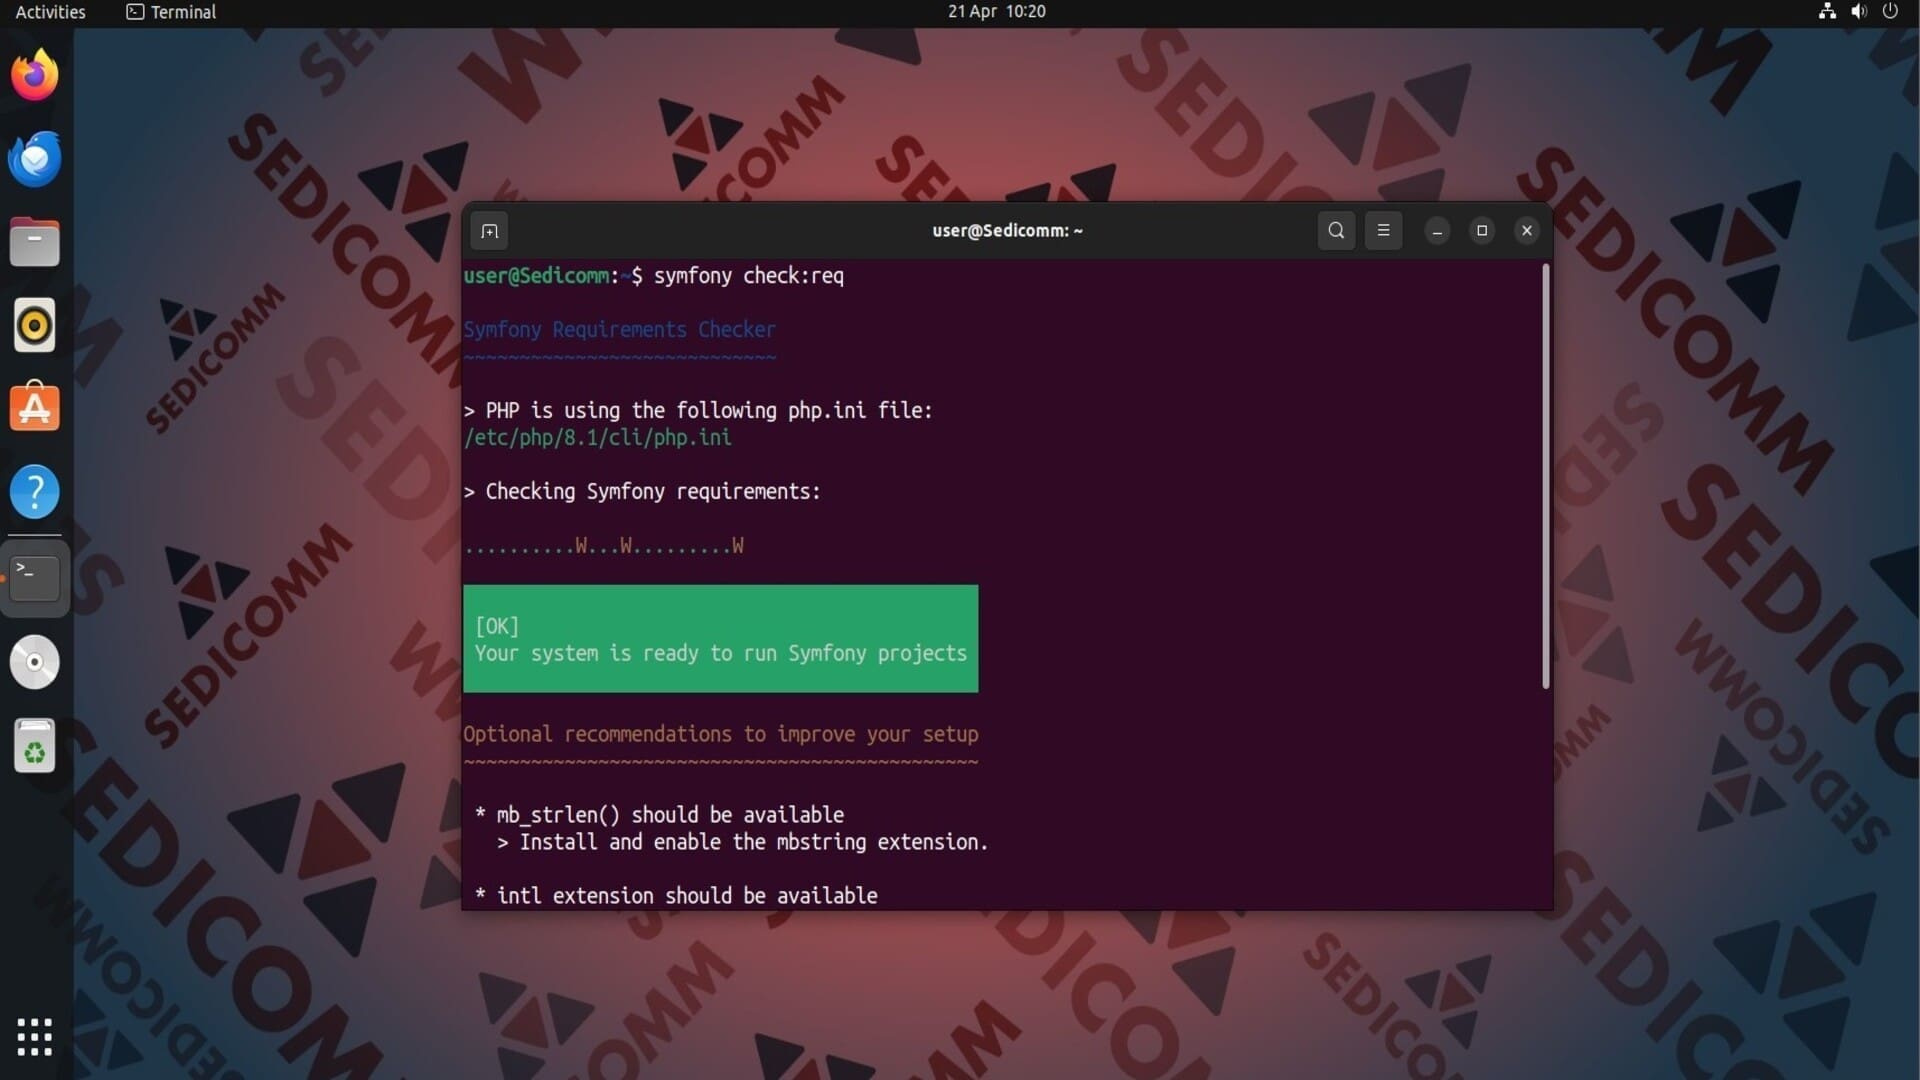This screenshot has width=1920, height=1080.
Task: Open the Trash from dock
Action: click(35, 746)
